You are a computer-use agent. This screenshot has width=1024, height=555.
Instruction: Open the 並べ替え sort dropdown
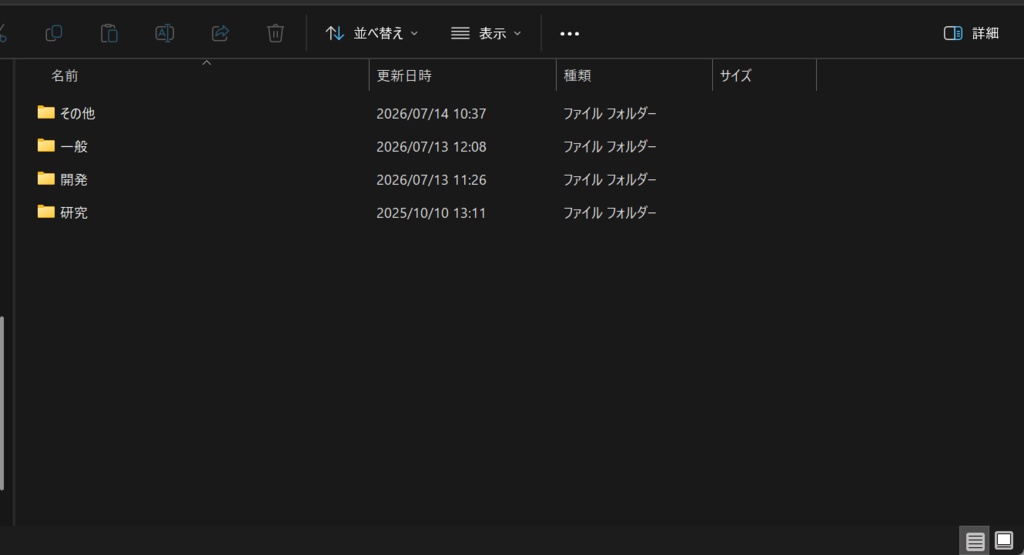pyautogui.click(x=372, y=33)
